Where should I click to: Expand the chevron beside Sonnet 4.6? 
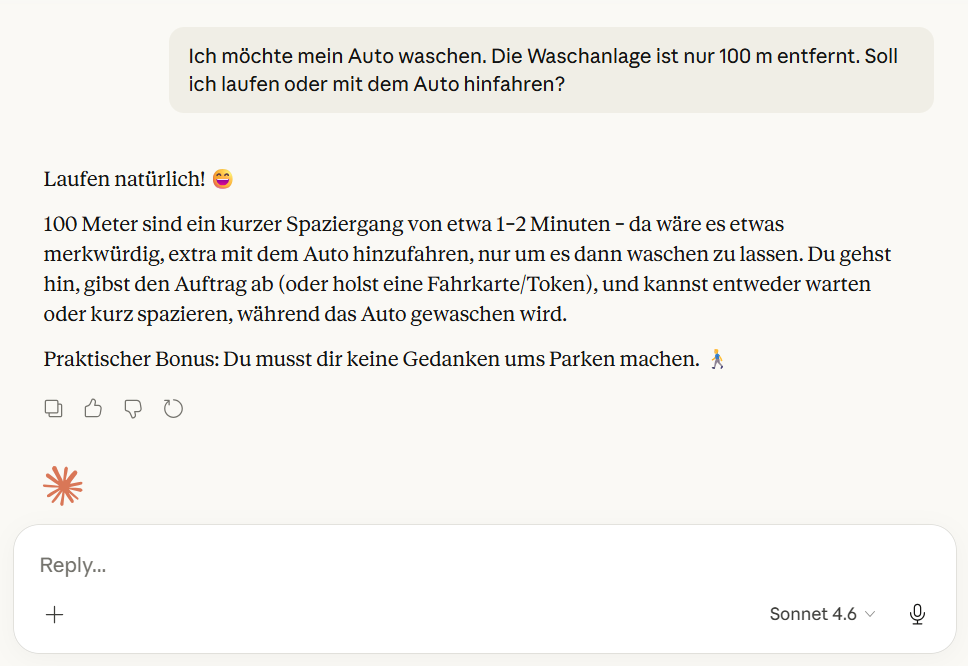870,614
